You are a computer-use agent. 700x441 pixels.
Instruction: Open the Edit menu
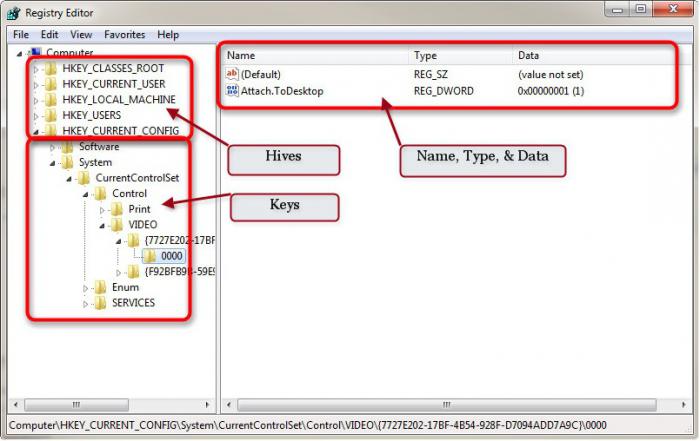pyautogui.click(x=50, y=34)
